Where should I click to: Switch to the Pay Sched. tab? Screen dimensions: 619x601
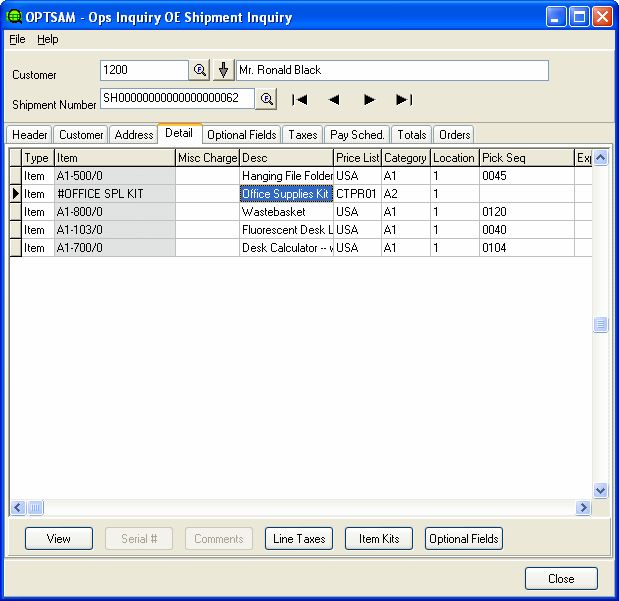[357, 134]
